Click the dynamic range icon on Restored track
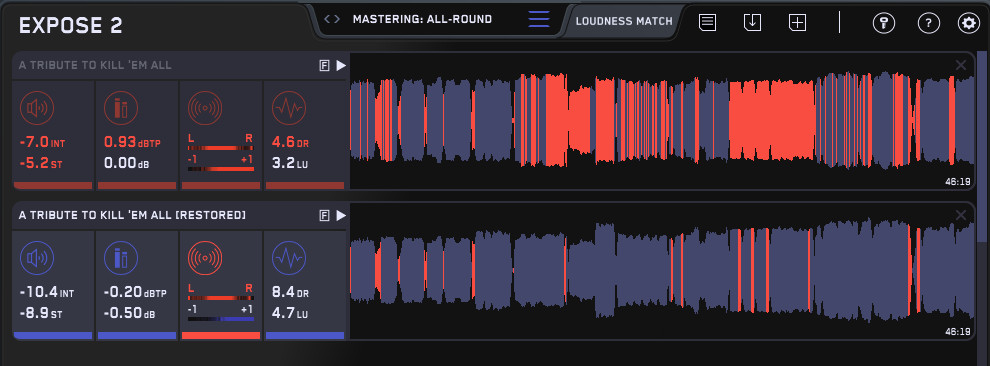 pyautogui.click(x=289, y=258)
